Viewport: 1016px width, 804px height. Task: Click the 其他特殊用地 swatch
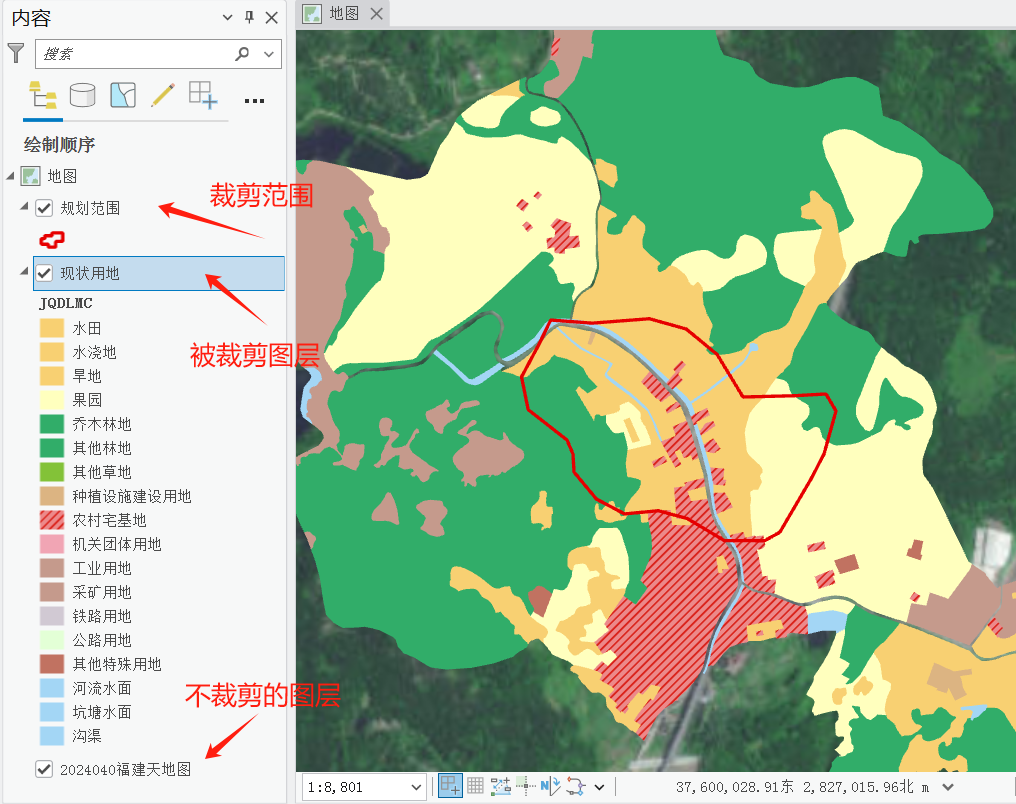(52, 663)
